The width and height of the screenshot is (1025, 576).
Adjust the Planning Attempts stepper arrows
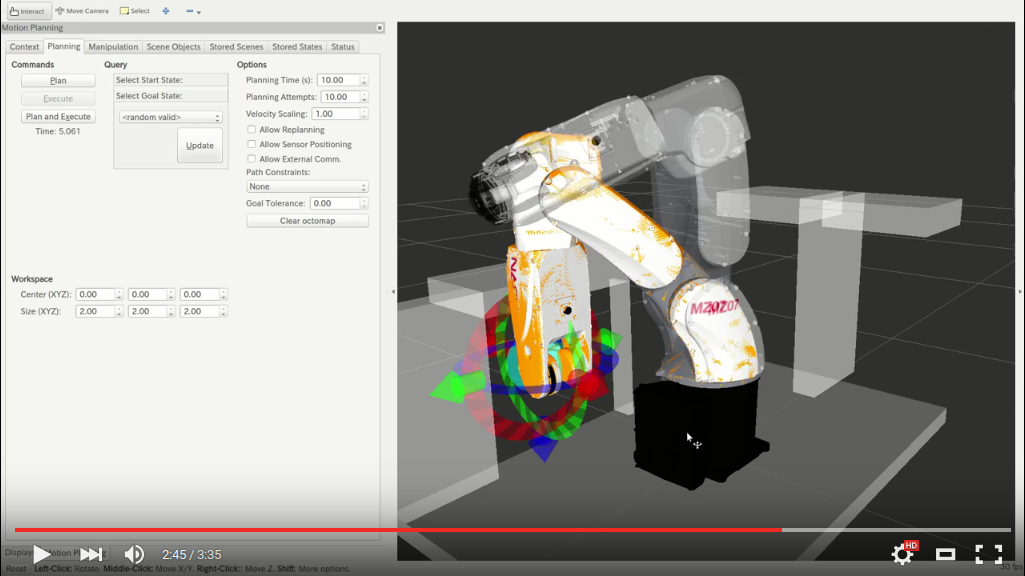click(364, 97)
